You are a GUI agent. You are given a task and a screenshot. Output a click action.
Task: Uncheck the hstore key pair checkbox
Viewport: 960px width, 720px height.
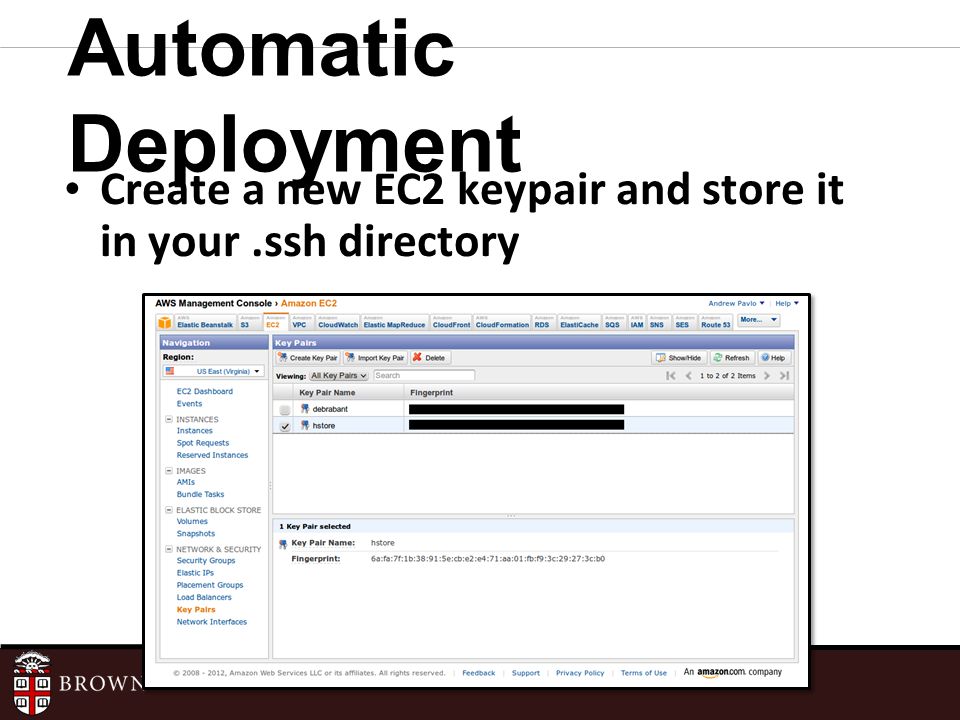pos(285,426)
